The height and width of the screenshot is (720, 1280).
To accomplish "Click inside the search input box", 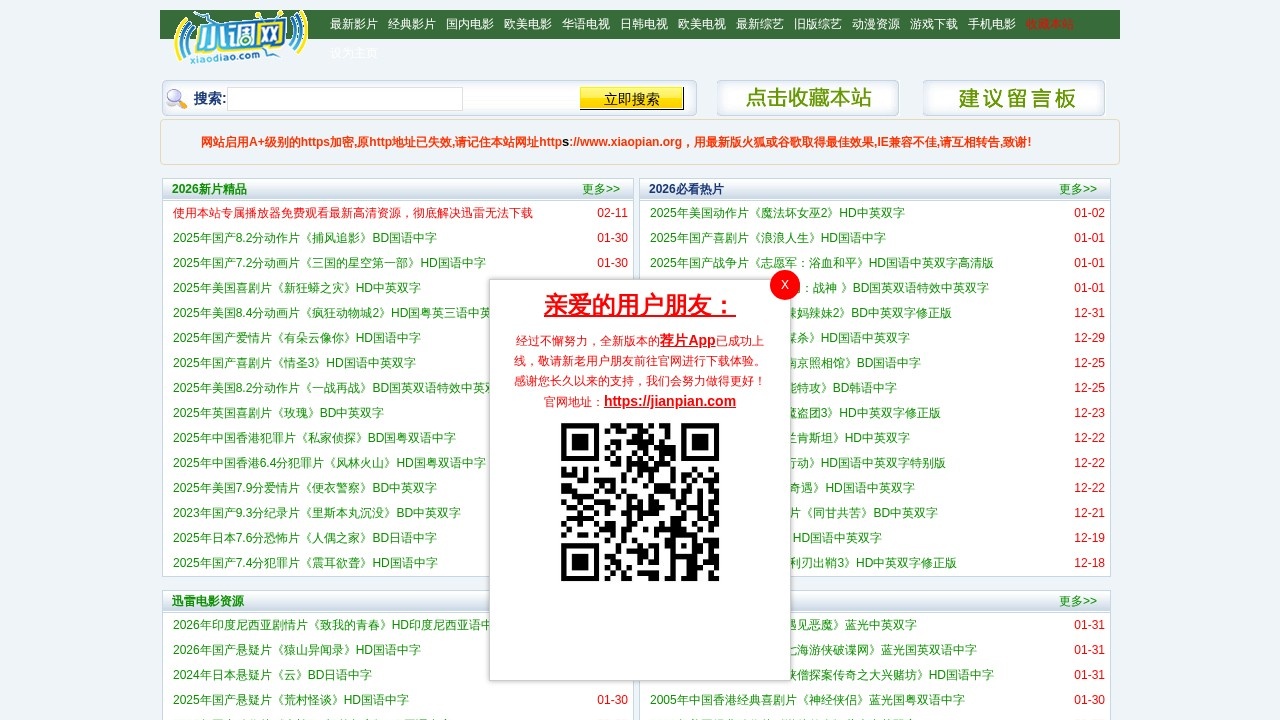I will [345, 98].
